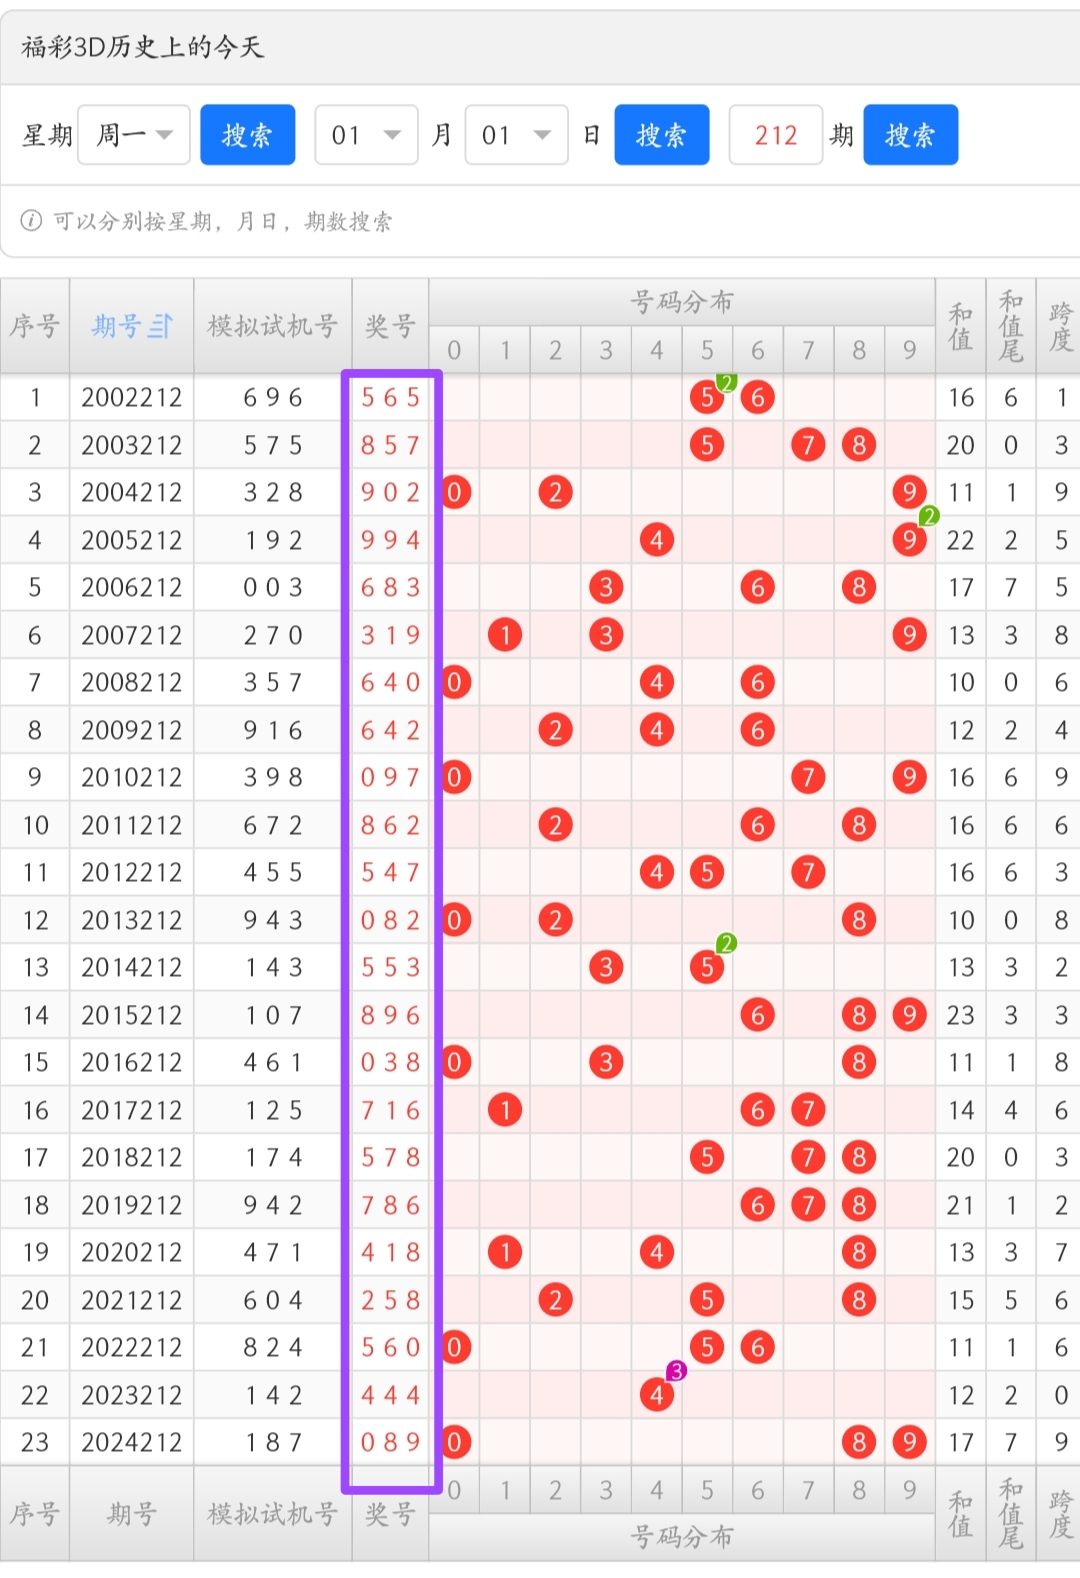
Task: Select issue number 2009212
Action: tap(132, 730)
